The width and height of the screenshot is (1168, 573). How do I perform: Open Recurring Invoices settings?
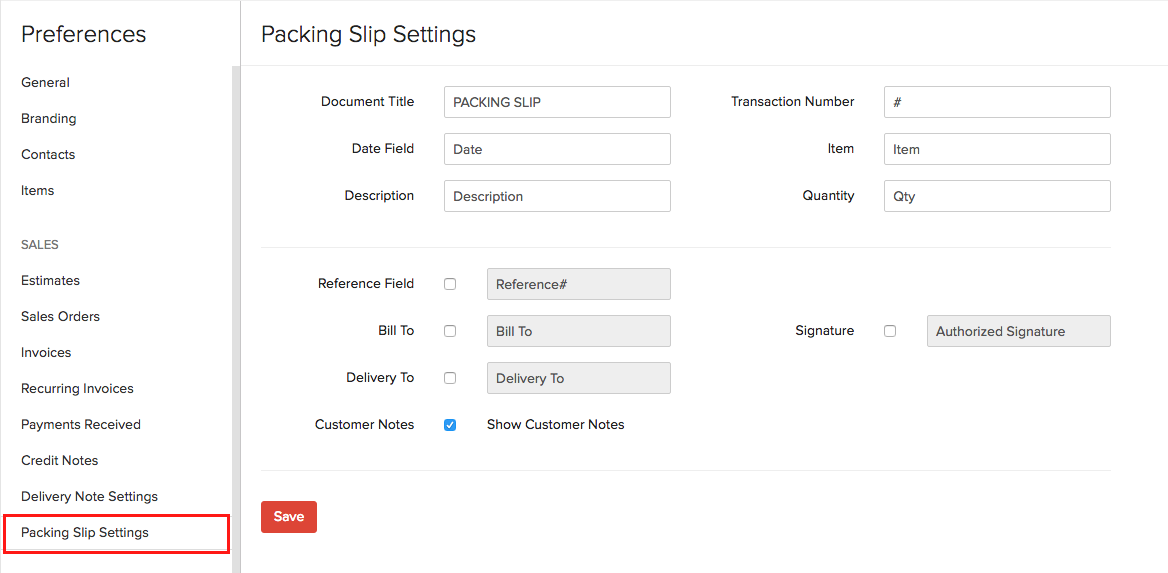pos(77,388)
